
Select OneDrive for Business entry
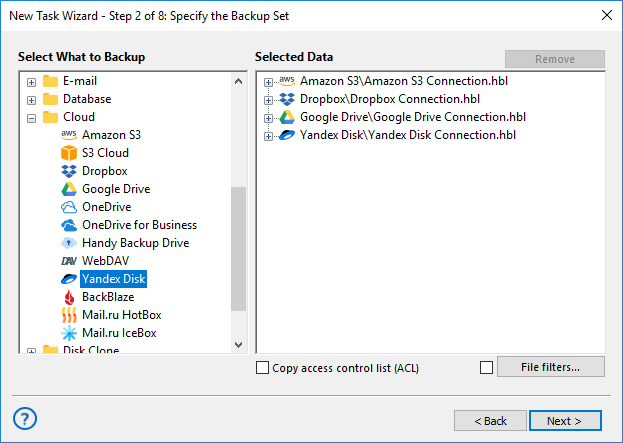click(x=139, y=225)
